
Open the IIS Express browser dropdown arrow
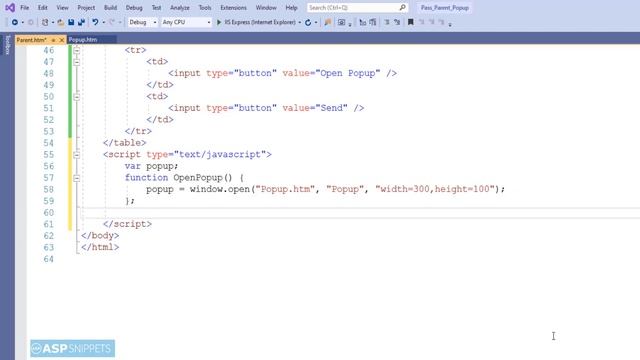pos(300,23)
